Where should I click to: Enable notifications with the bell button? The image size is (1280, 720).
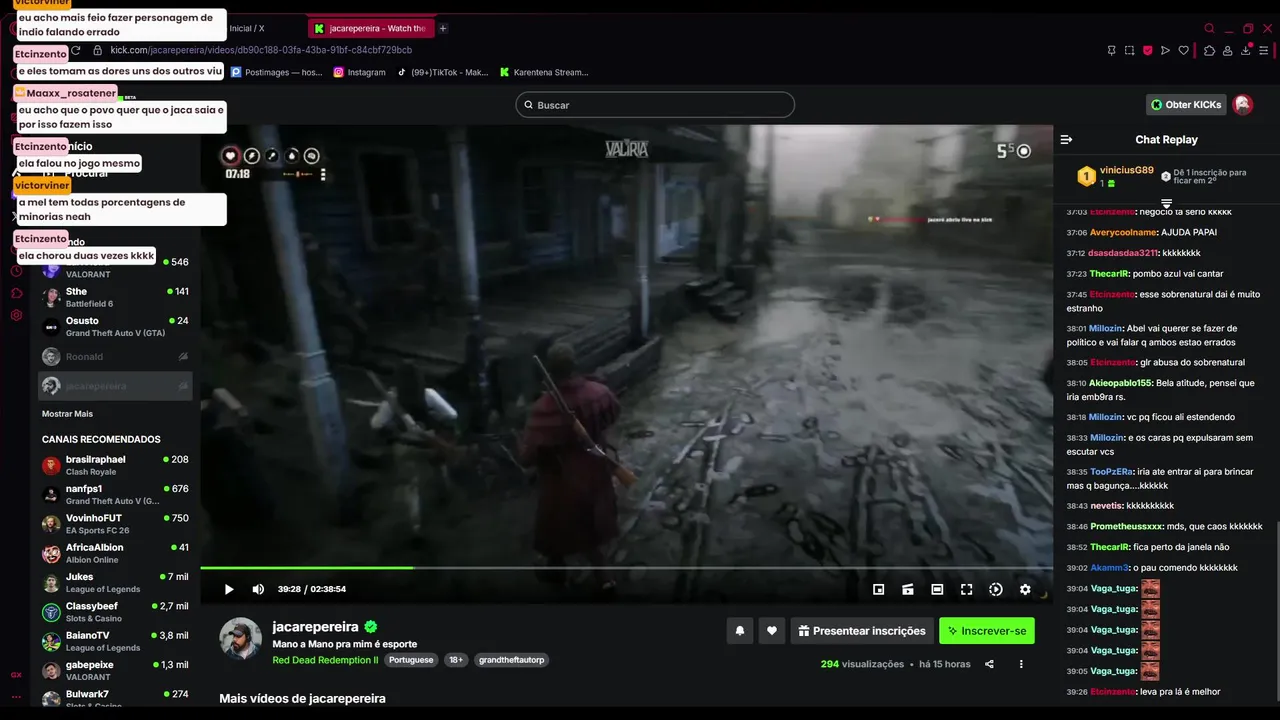point(740,631)
